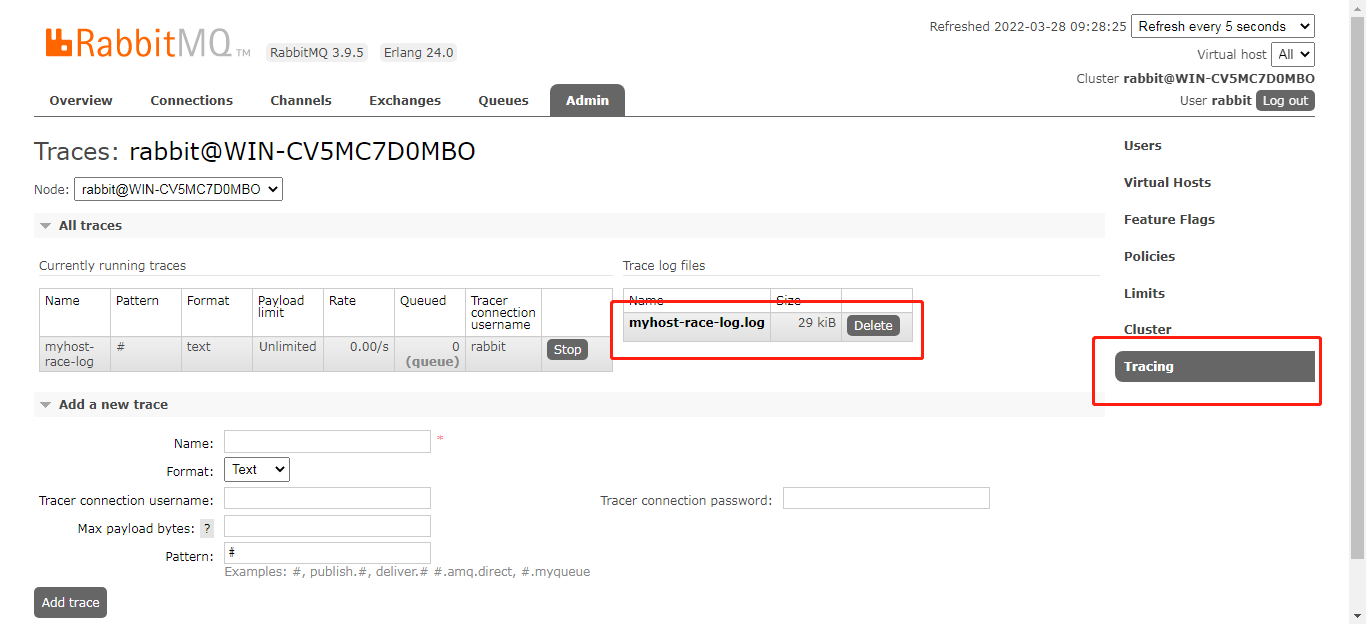Screen dimensions: 1366x624
Task: Open the Node selection dropdown
Action: (178, 188)
